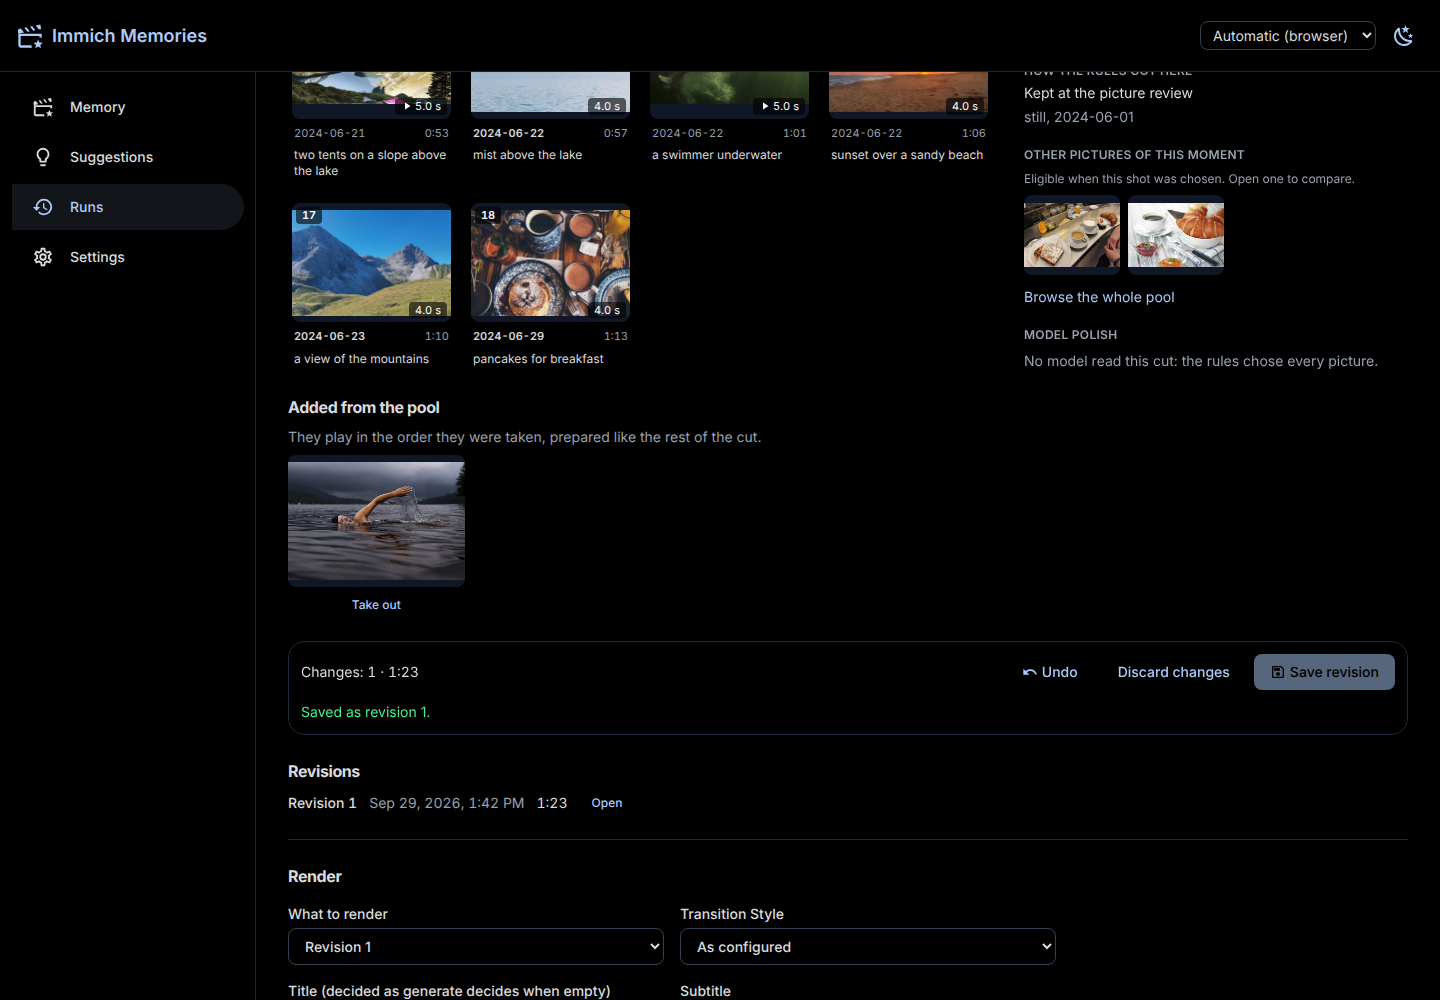Viewport: 1440px width, 1000px height.
Task: Click 'Kept at the picture review' text
Action: 1108,93
